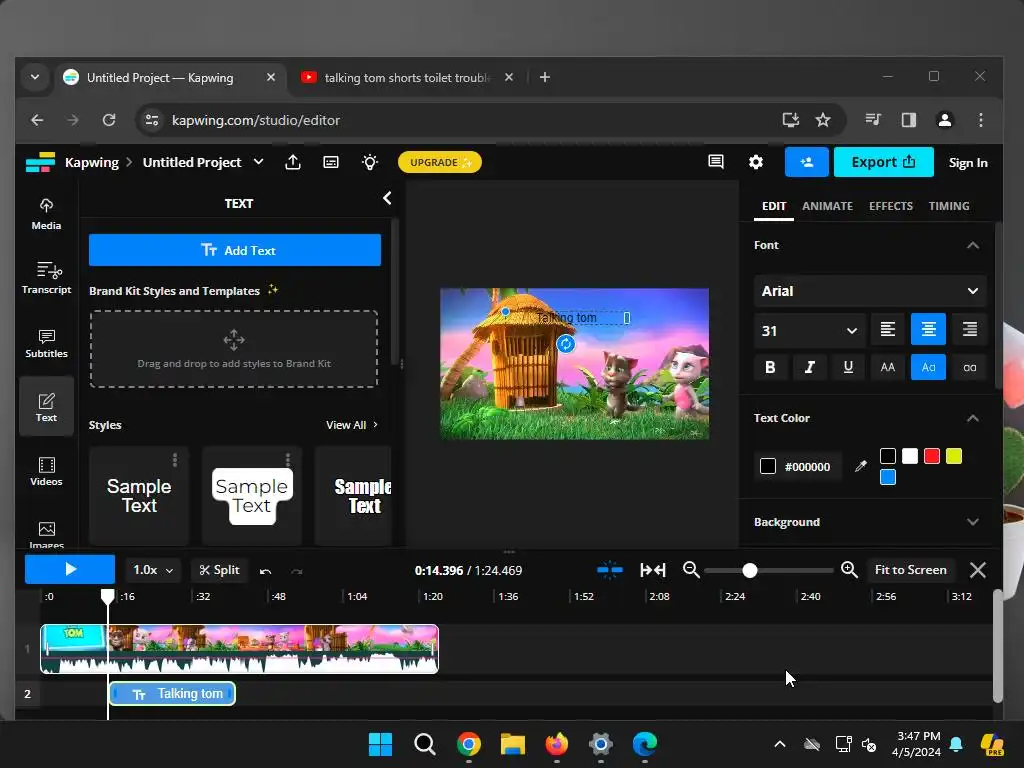Viewport: 1024px width, 768px height.
Task: Switch to the TIMING tab
Action: [949, 206]
